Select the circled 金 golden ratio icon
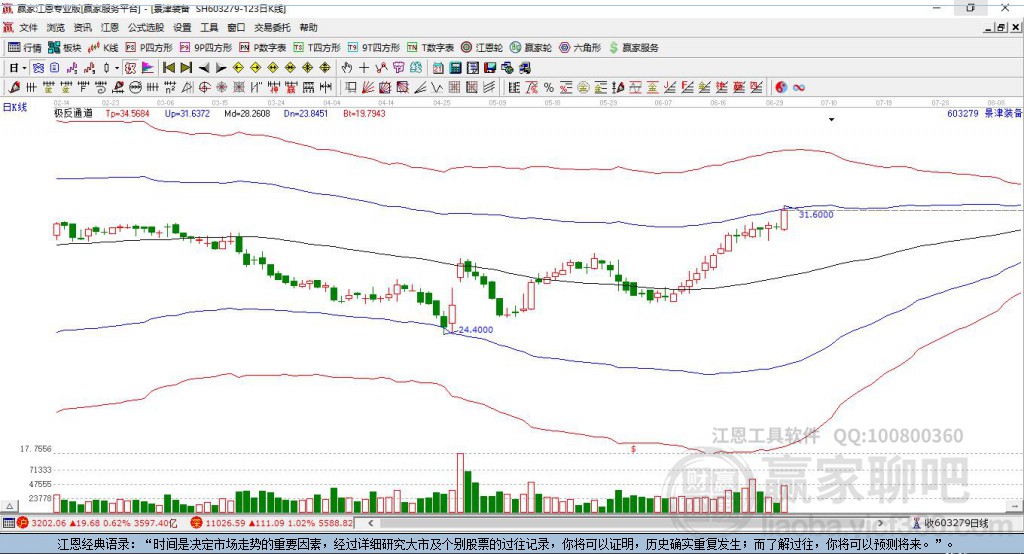Image resolution: width=1024 pixels, height=554 pixels. (x=583, y=87)
